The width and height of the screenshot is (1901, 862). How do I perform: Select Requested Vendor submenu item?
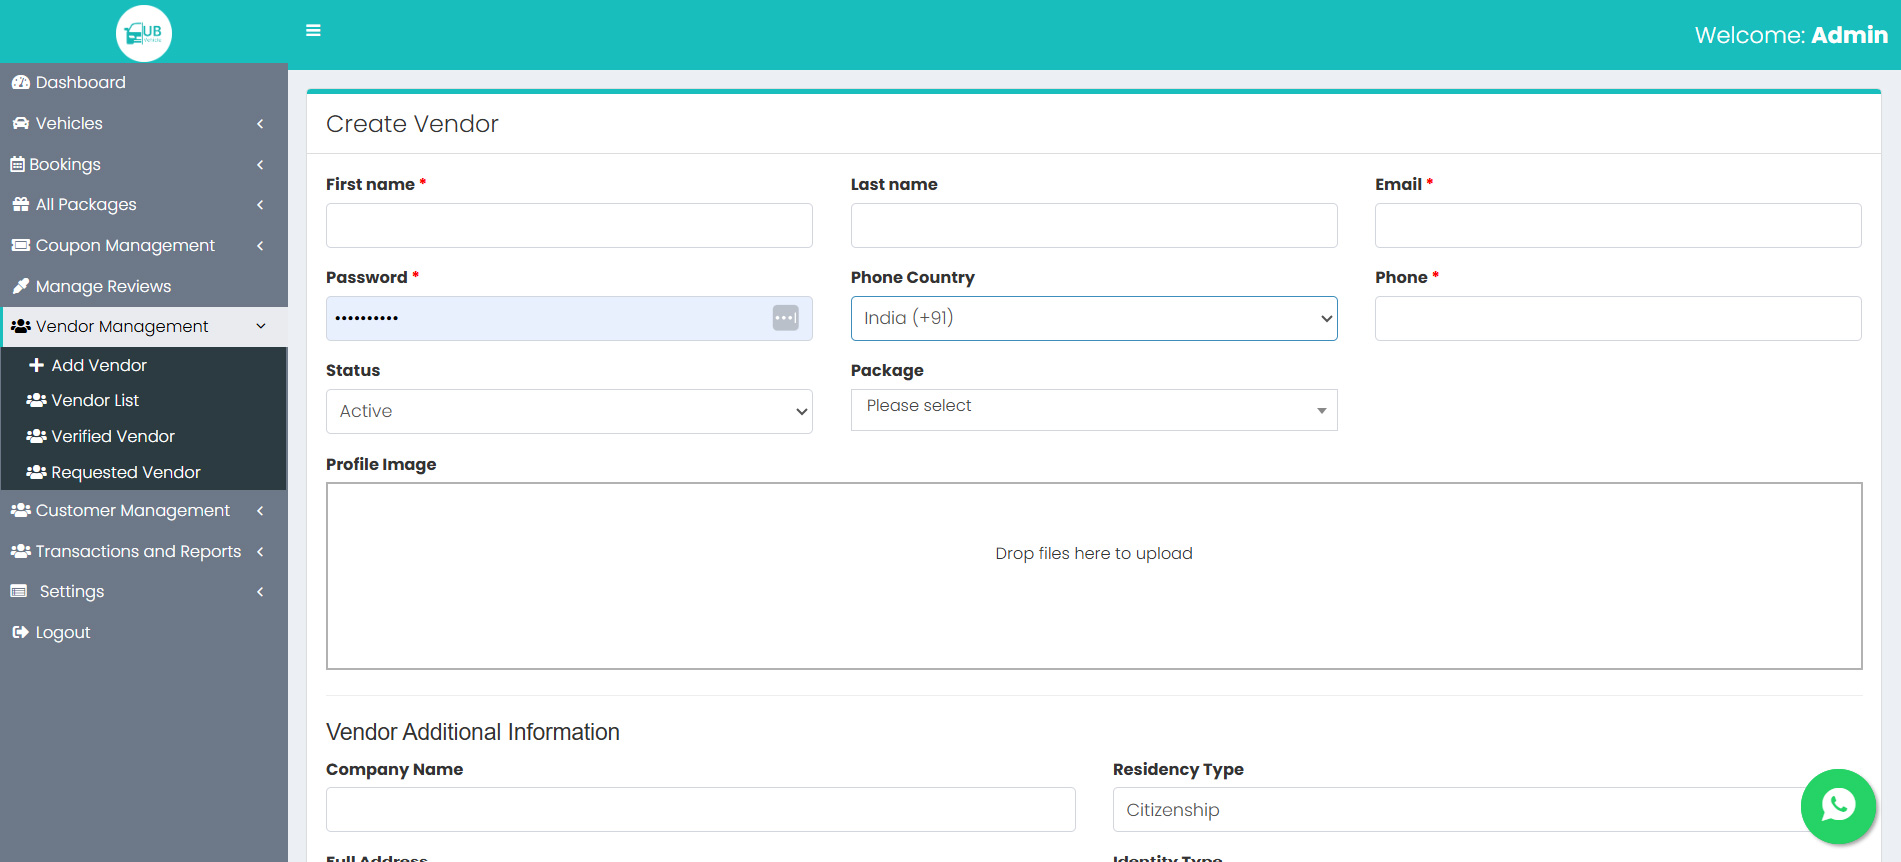[x=144, y=472]
